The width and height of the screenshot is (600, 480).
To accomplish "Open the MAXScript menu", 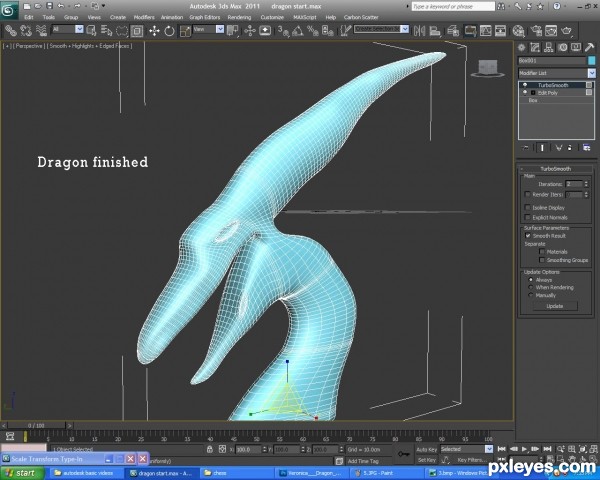I will tap(305, 17).
